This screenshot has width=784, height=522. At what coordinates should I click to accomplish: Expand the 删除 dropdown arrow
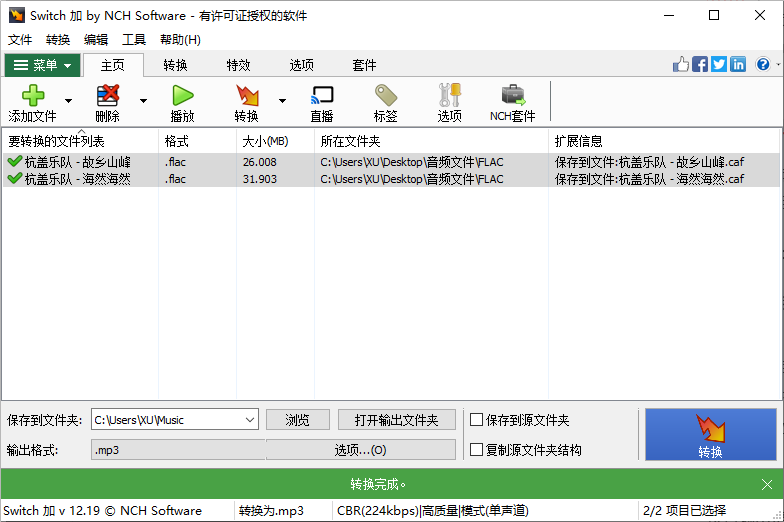(144, 101)
